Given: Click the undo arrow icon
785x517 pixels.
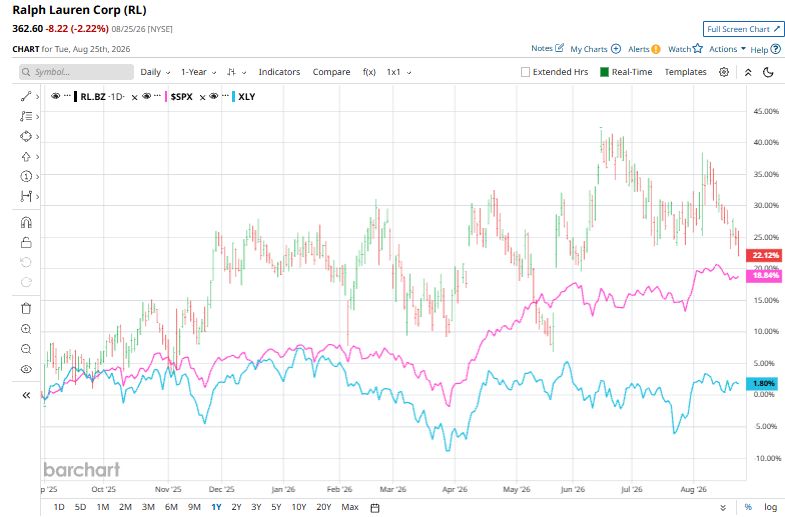Looking at the screenshot, I should pos(26,262).
